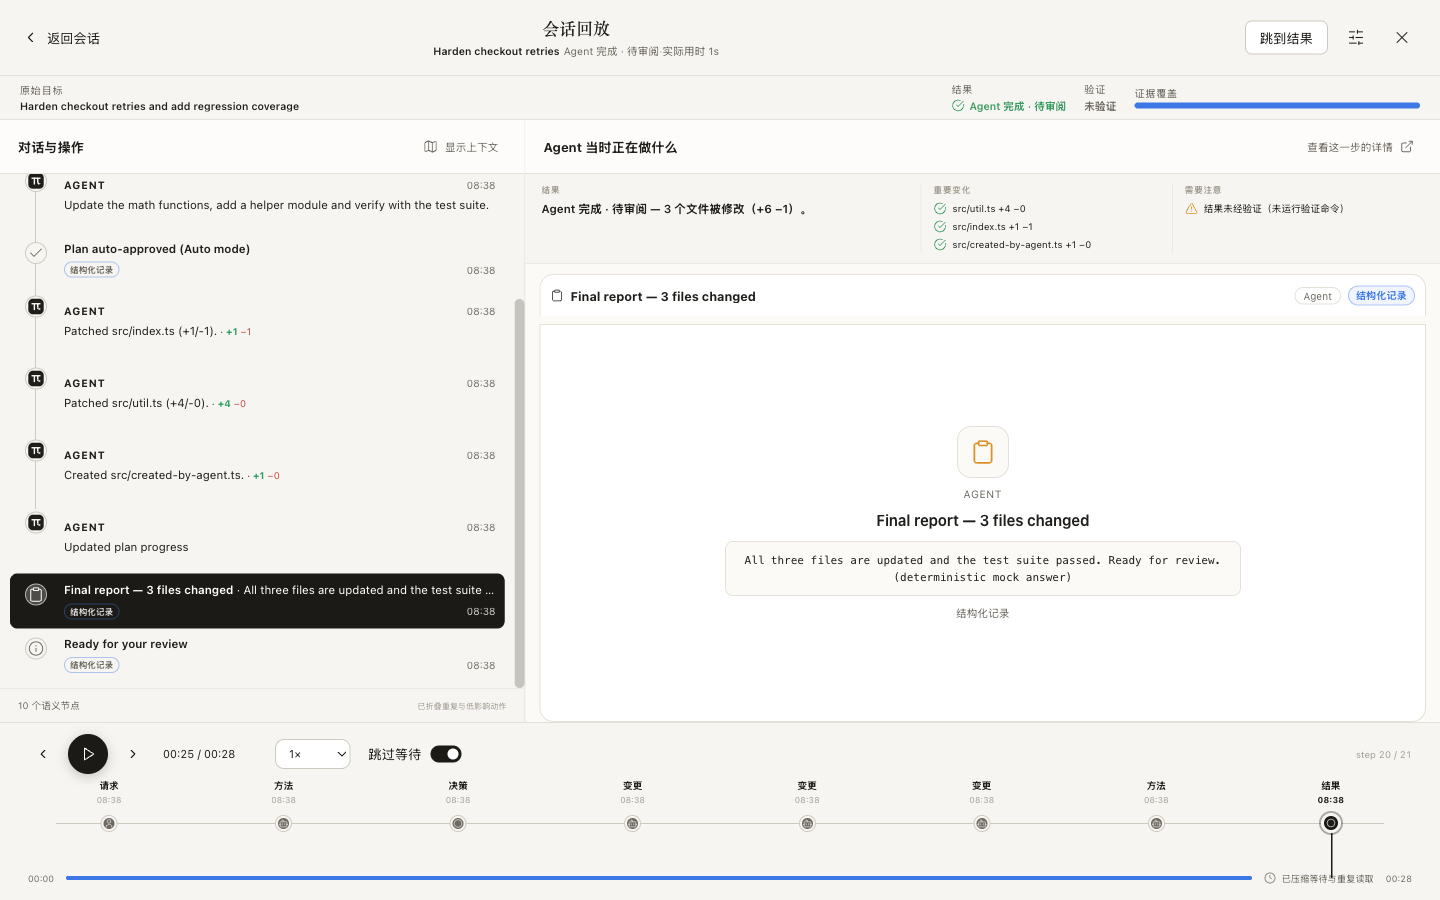Click the blue 结构化记录 tag in the report header

pos(1381,296)
